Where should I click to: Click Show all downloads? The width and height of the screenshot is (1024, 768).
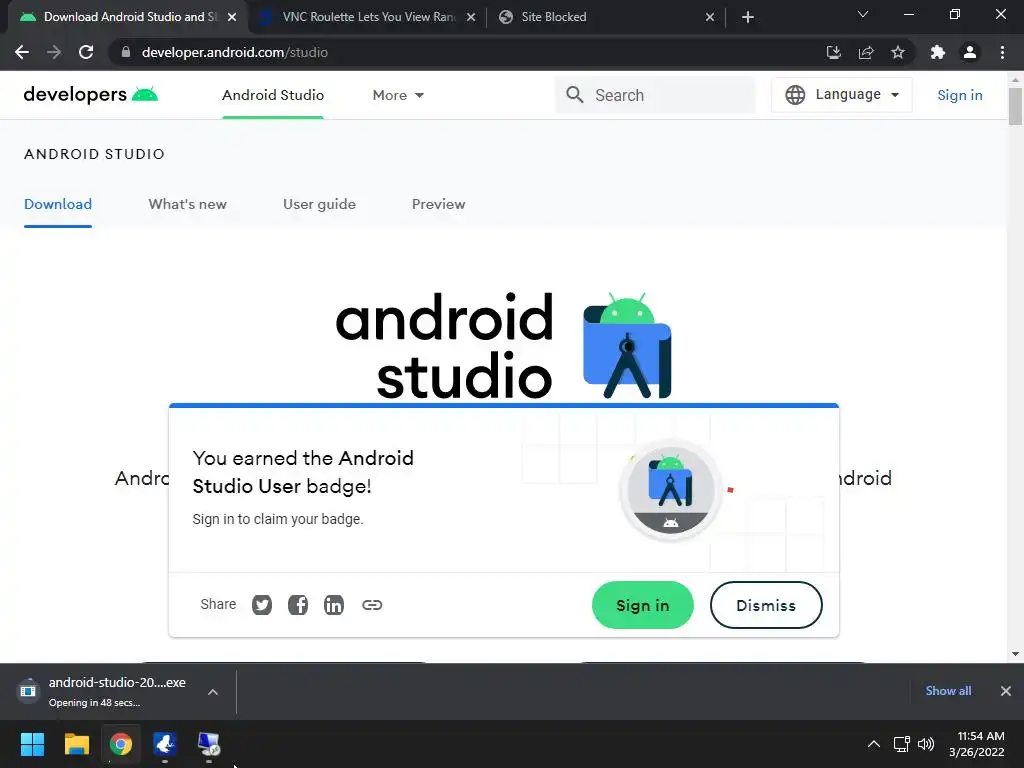(x=948, y=691)
